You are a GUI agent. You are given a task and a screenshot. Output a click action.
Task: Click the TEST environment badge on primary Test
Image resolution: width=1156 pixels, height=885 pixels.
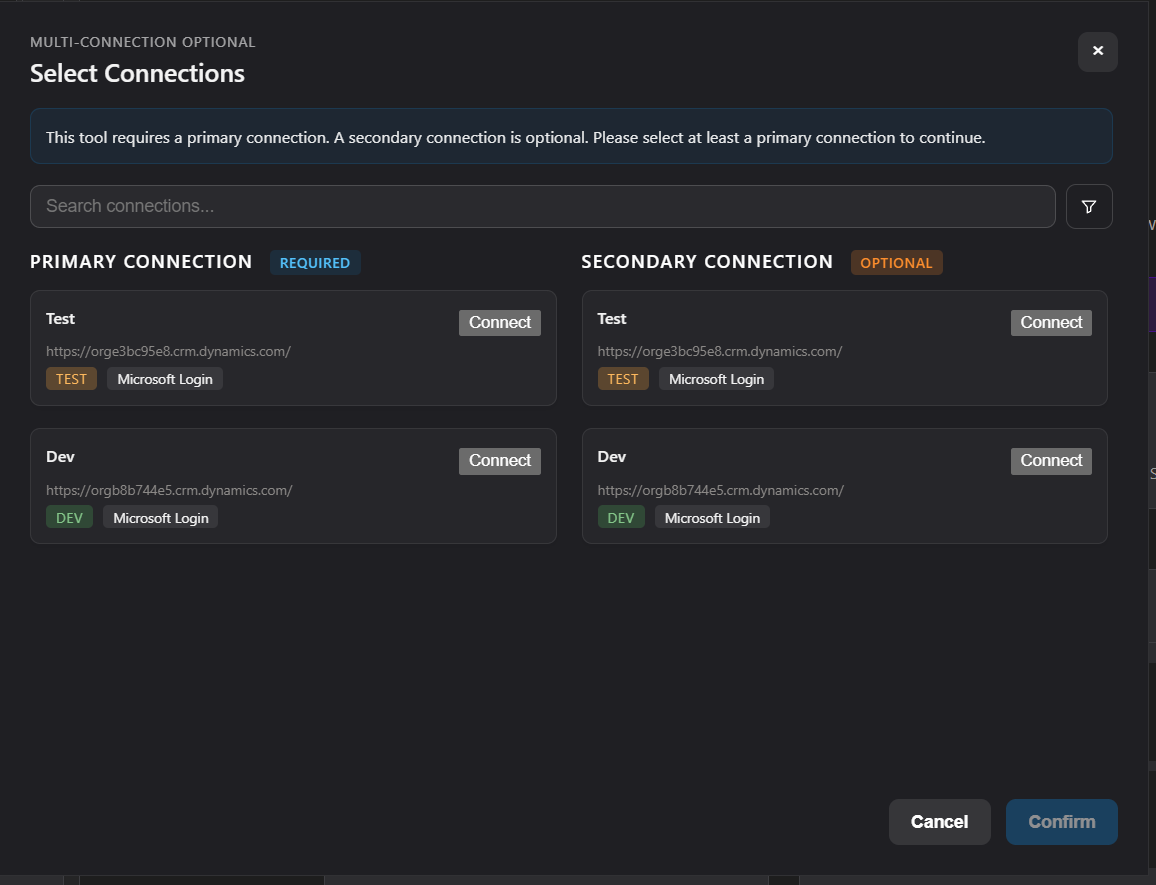click(70, 378)
